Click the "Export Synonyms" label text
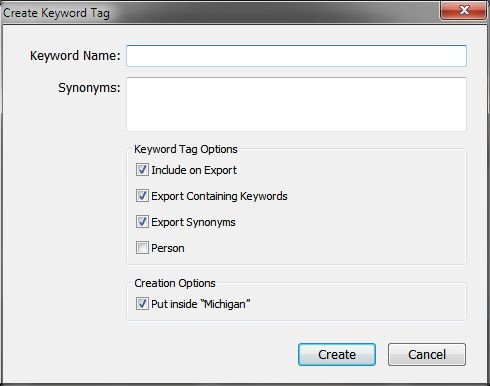This screenshot has width=490, height=386. click(193, 222)
